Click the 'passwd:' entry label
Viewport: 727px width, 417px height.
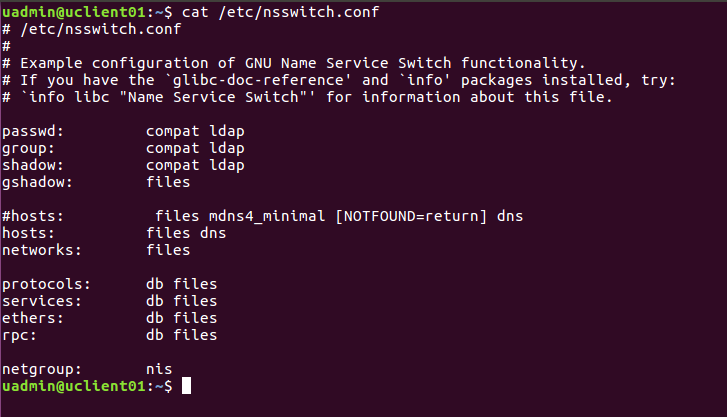(x=32, y=132)
